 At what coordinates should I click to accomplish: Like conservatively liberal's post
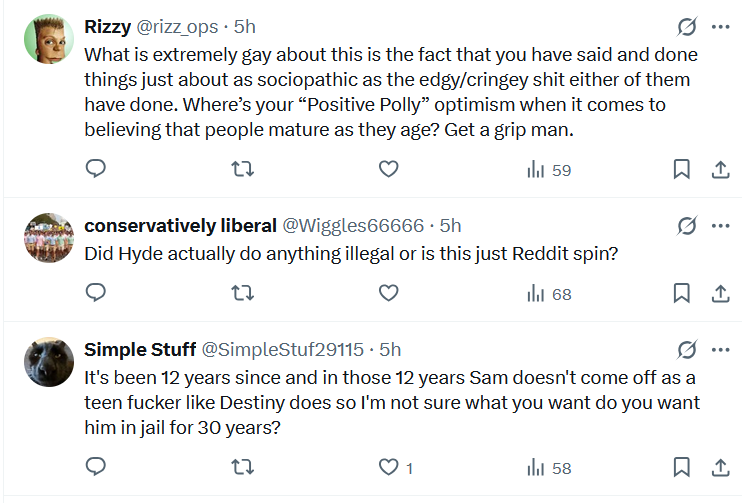click(389, 293)
